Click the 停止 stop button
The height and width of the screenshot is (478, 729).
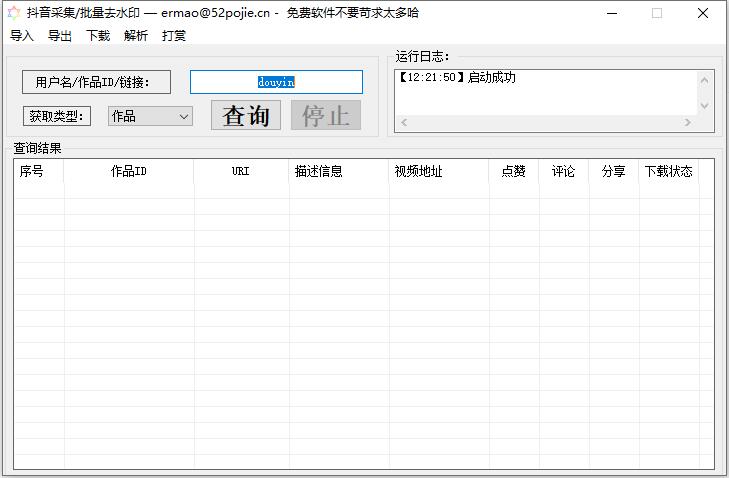326,115
